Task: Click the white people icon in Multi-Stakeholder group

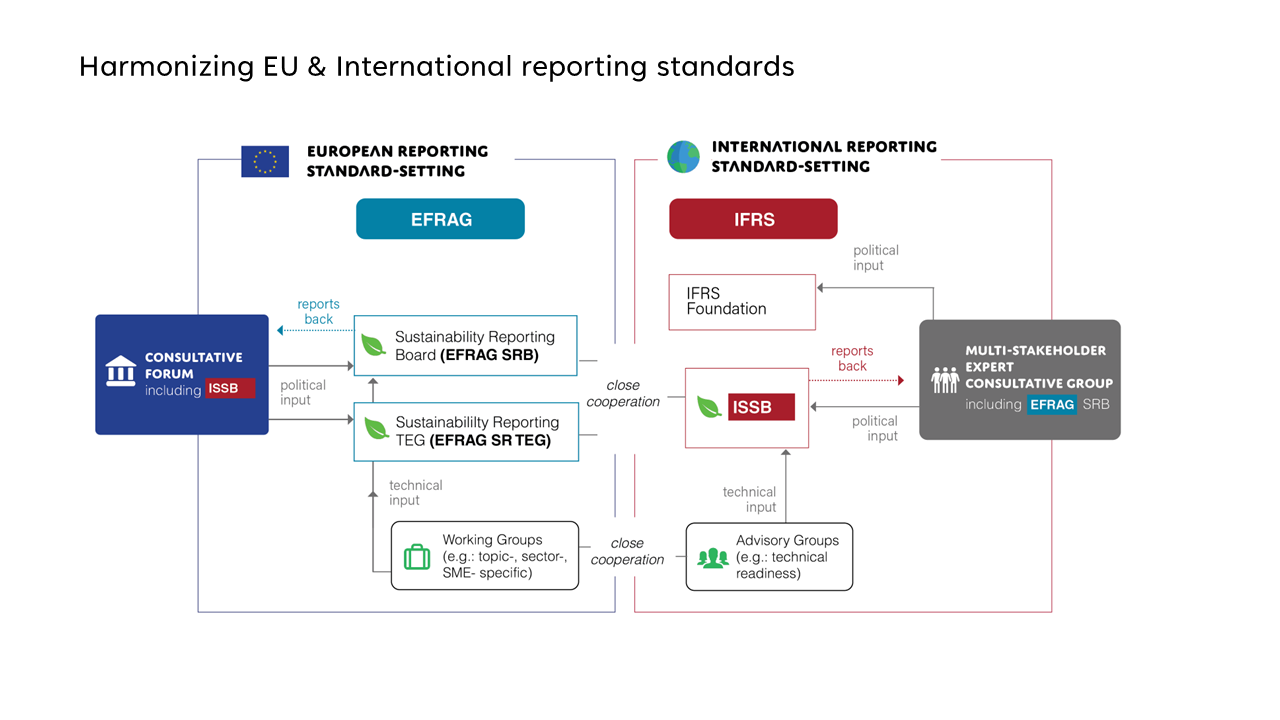Action: 944,379
